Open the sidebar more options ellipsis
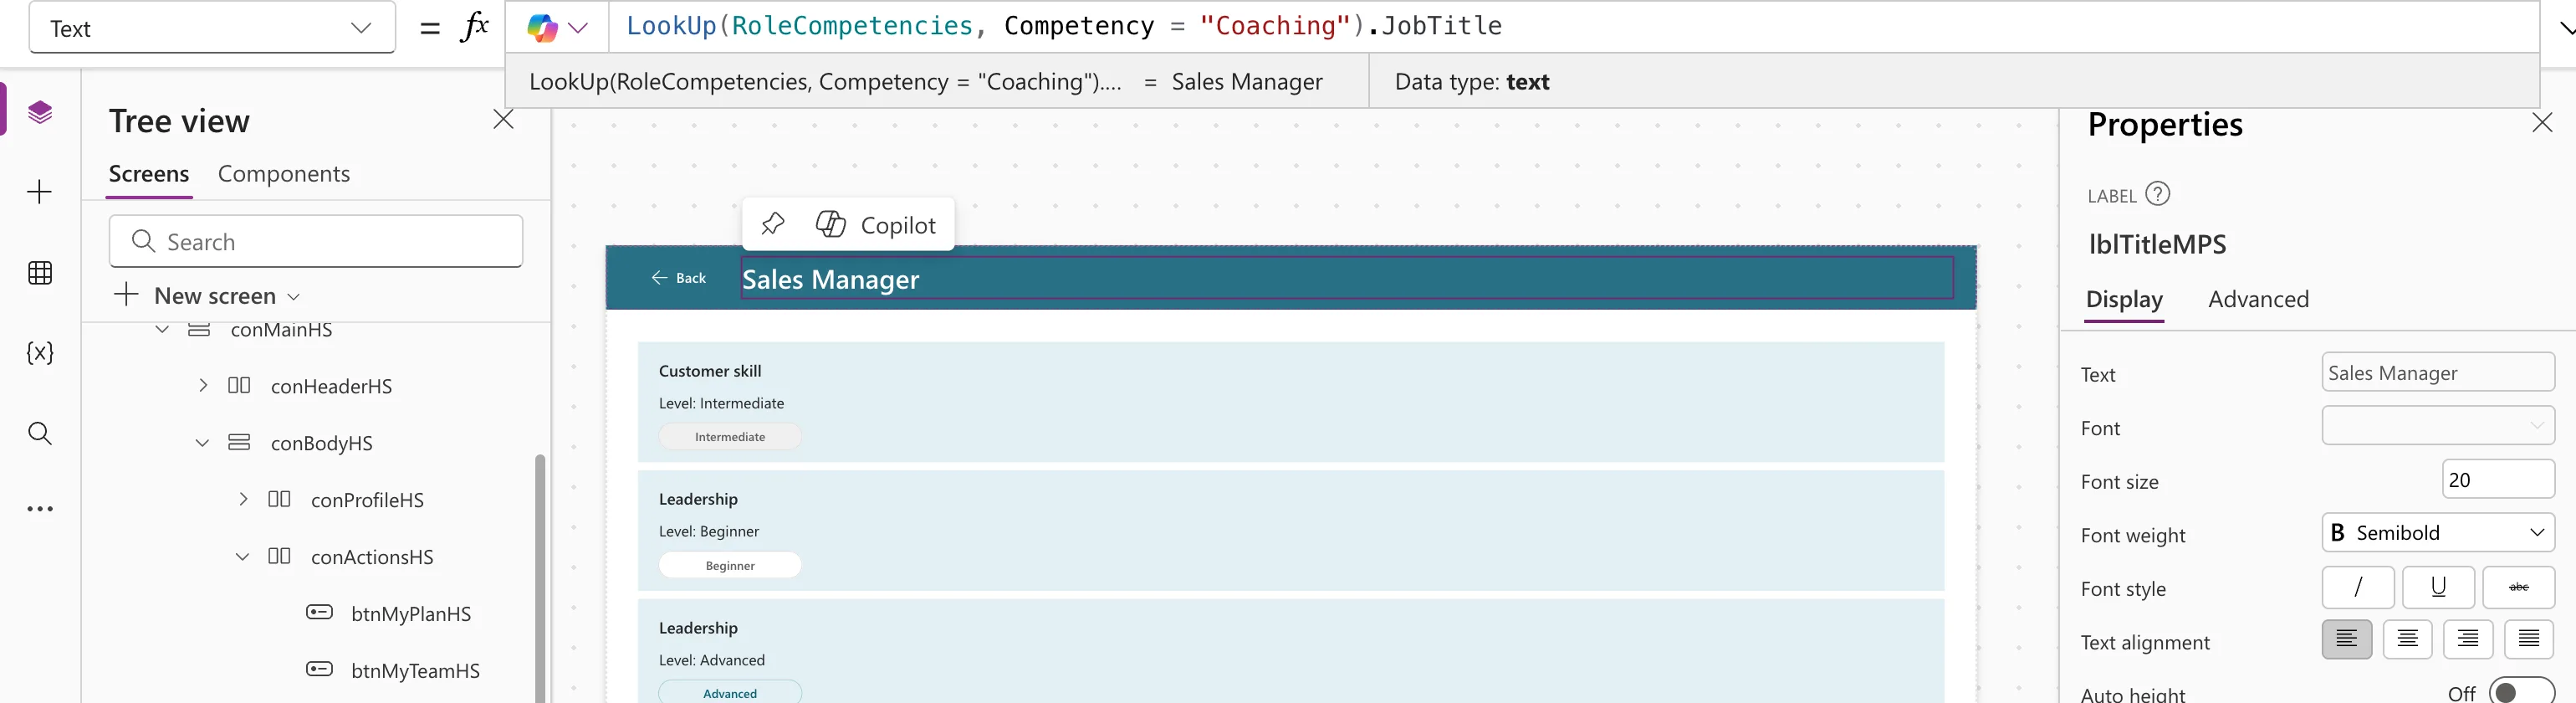Viewport: 2576px width, 703px height. click(x=40, y=509)
